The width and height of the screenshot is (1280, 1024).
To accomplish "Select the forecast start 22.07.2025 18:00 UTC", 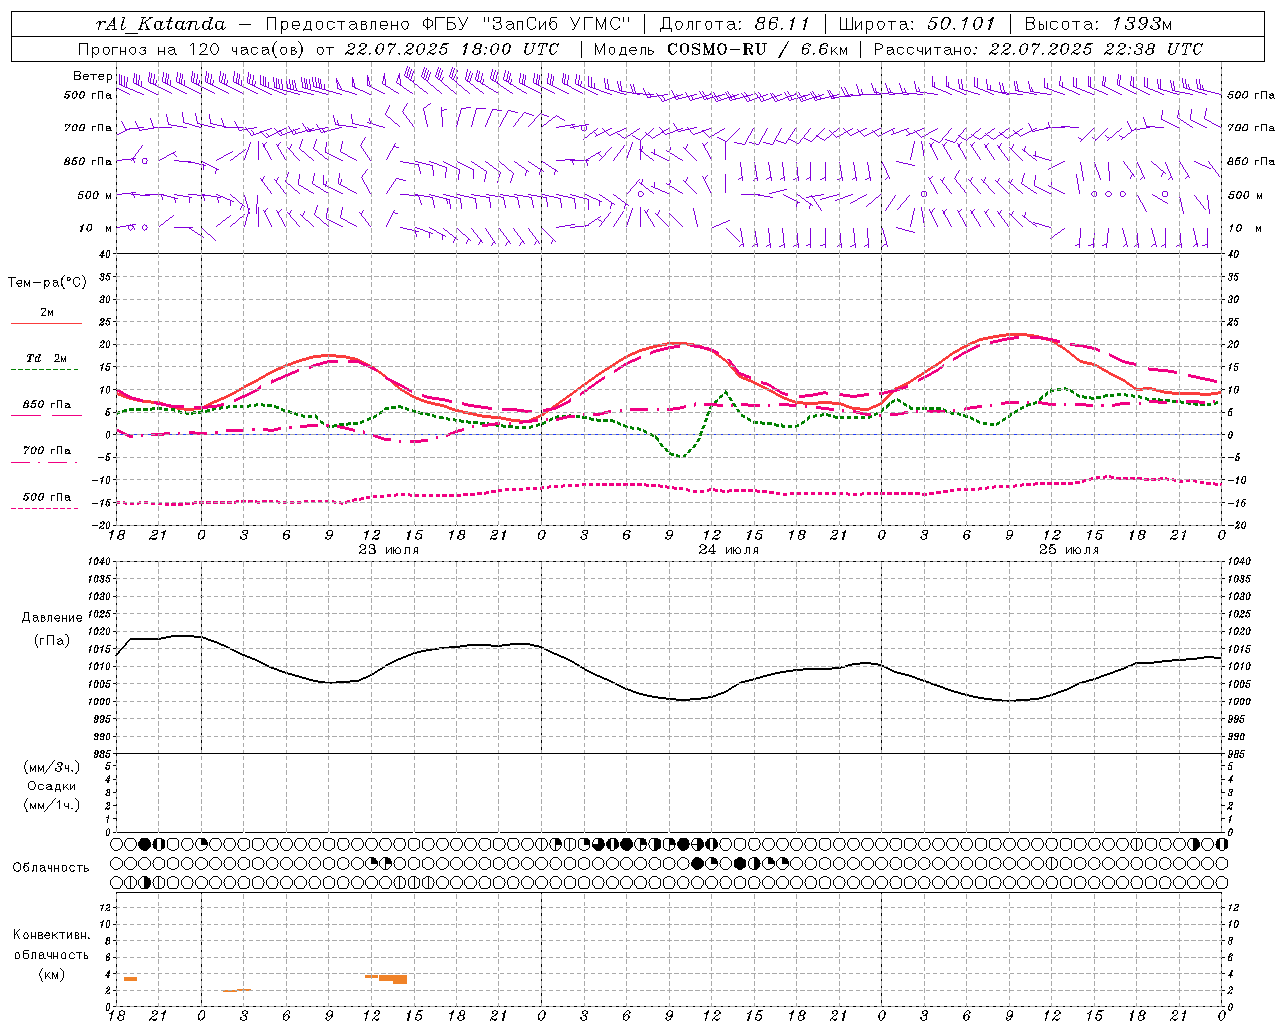I will tap(451, 49).
